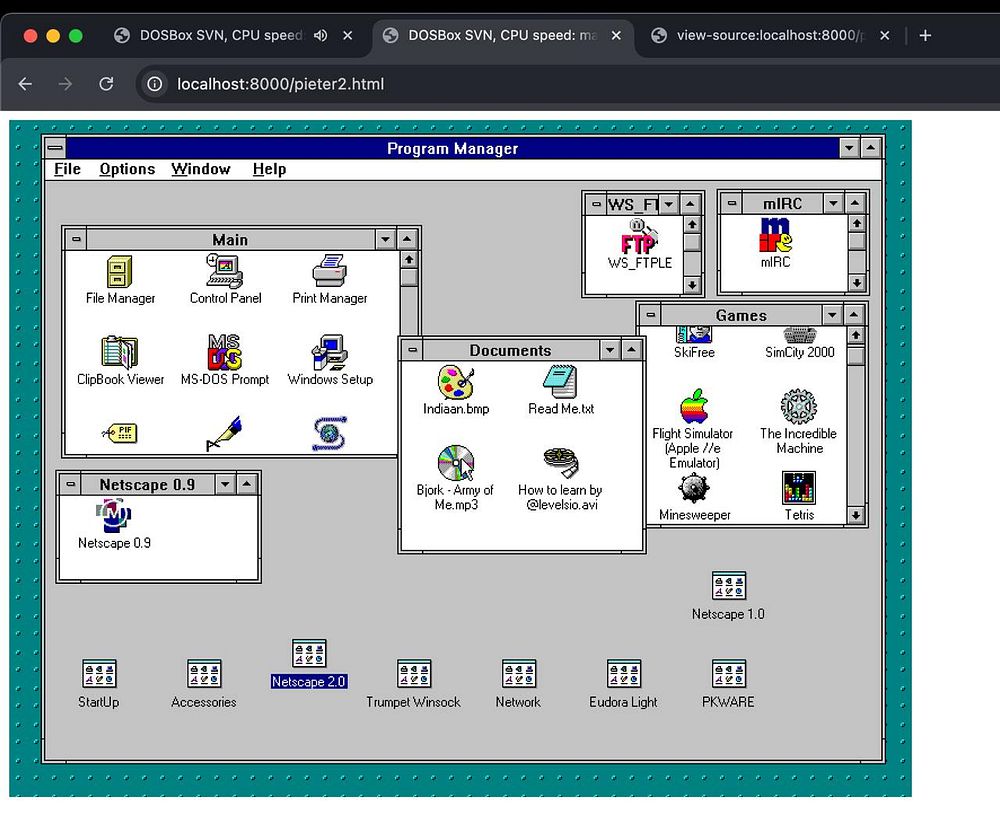This screenshot has width=1000, height=838.
Task: Click the localhost address bar
Action: (568, 84)
